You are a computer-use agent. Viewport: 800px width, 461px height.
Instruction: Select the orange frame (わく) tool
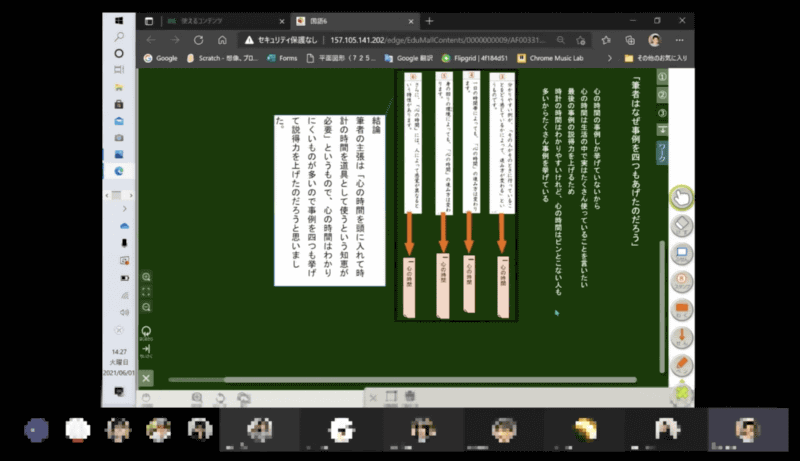682,309
